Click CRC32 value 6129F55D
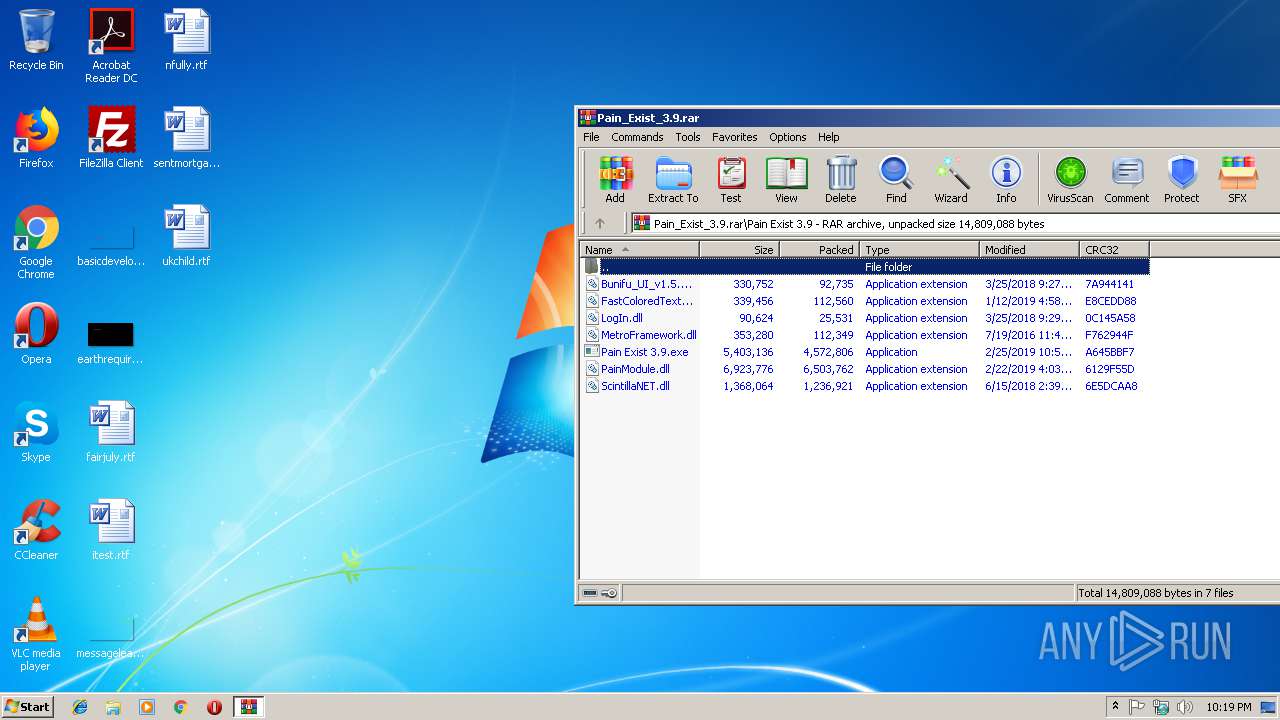 click(1110, 369)
